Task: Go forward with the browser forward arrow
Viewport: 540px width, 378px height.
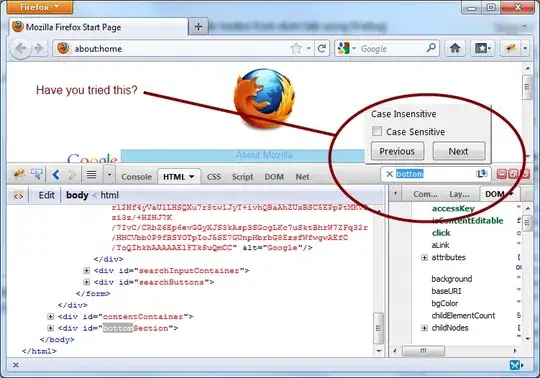Action: click(x=39, y=49)
